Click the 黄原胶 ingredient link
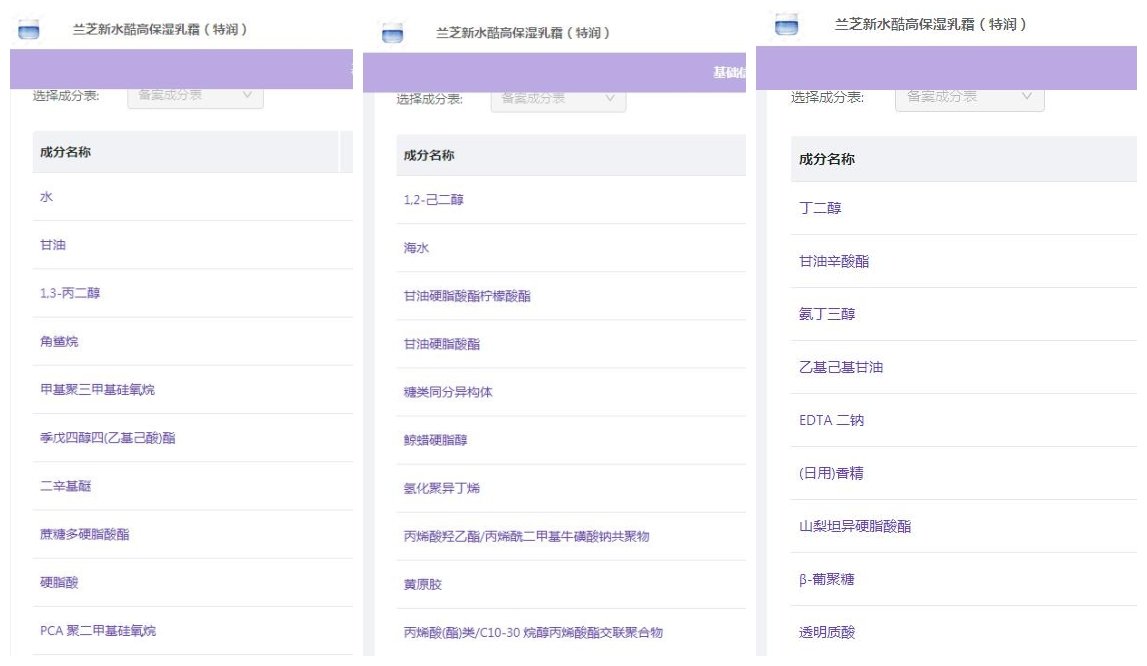Image resolution: width=1147 pixels, height=666 pixels. [422, 585]
